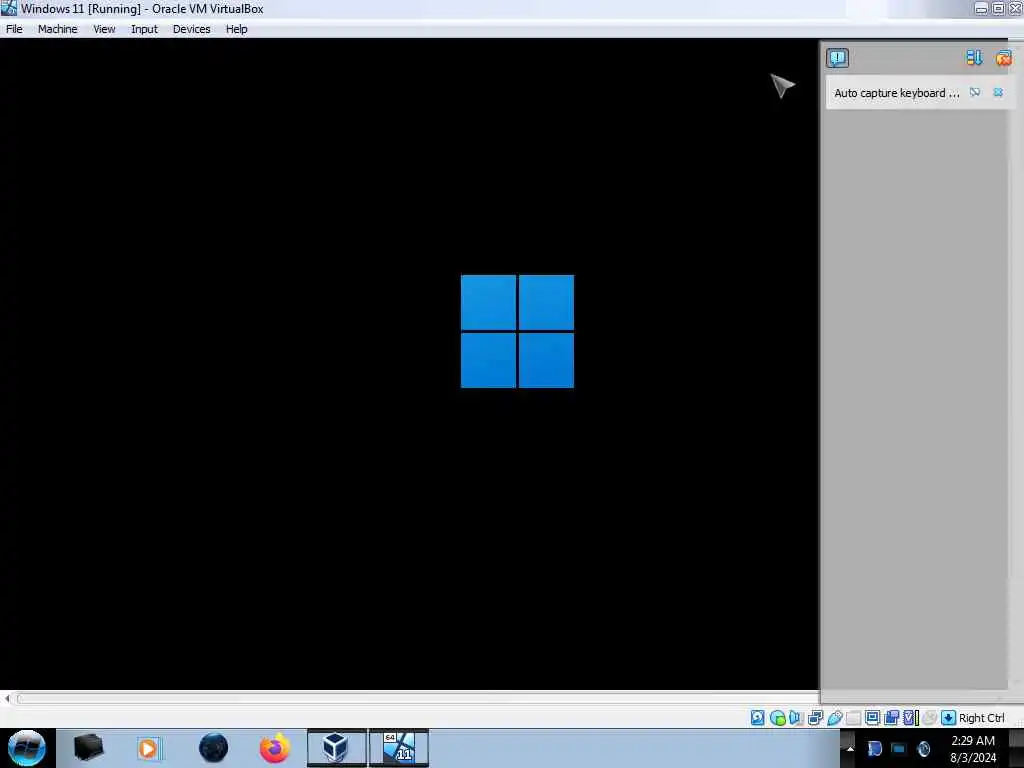
Task: Click the network adapters status icon
Action: (x=816, y=718)
